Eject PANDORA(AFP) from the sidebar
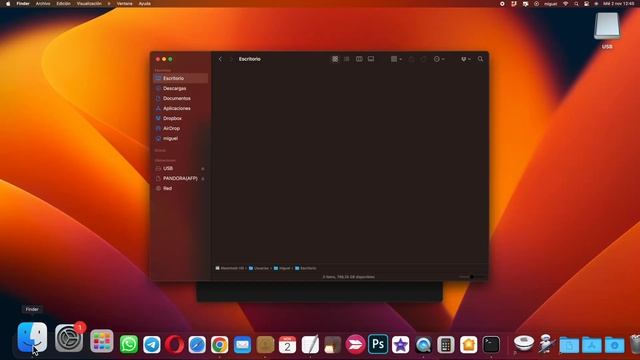 (203, 179)
